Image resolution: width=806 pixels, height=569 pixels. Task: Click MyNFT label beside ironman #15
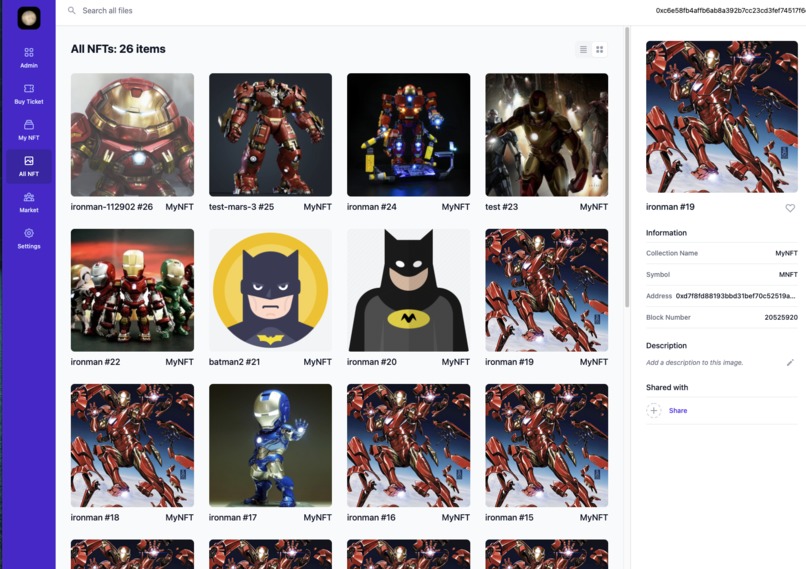(594, 517)
